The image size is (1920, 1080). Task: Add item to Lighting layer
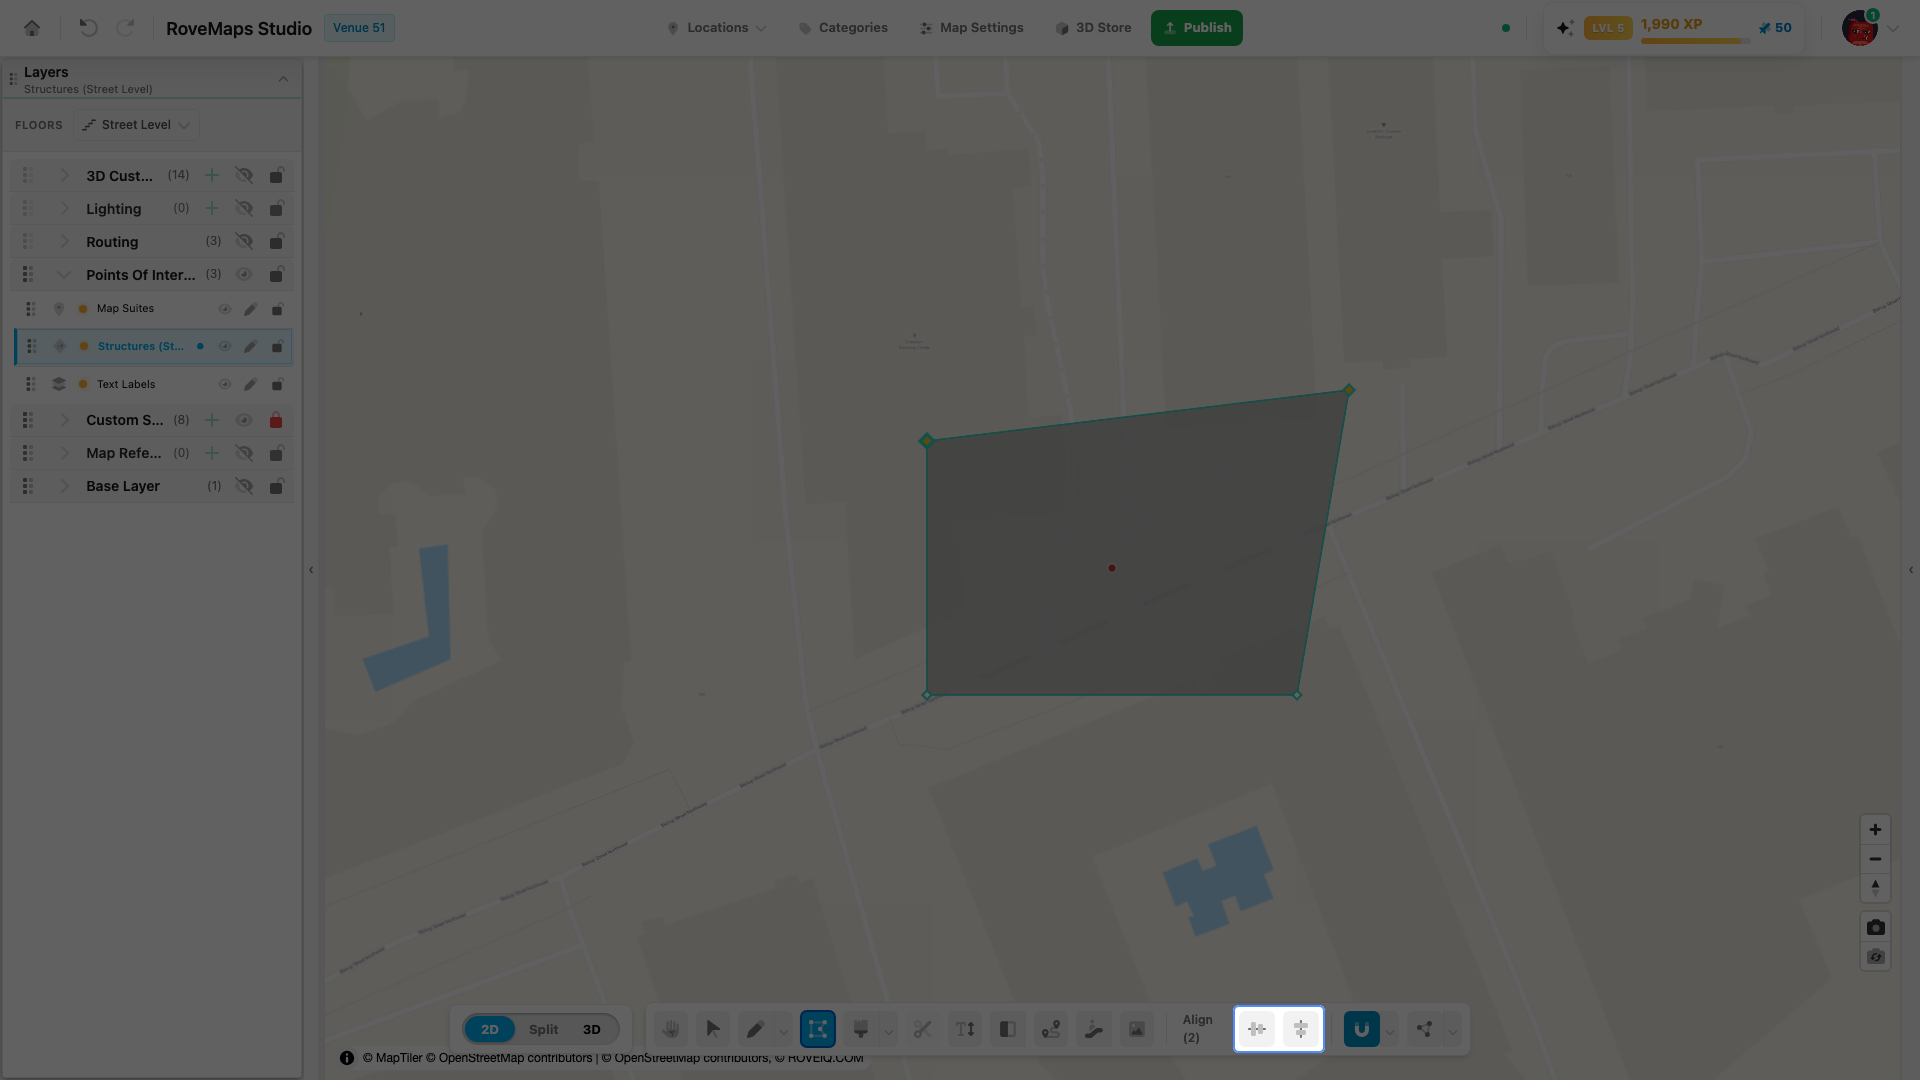[x=212, y=209]
